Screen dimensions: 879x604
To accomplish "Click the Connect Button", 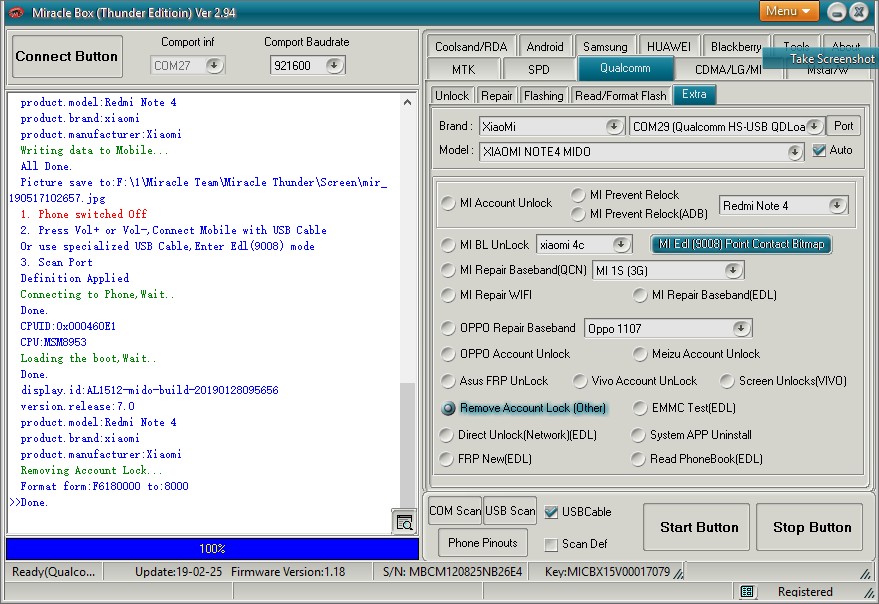I will point(67,56).
